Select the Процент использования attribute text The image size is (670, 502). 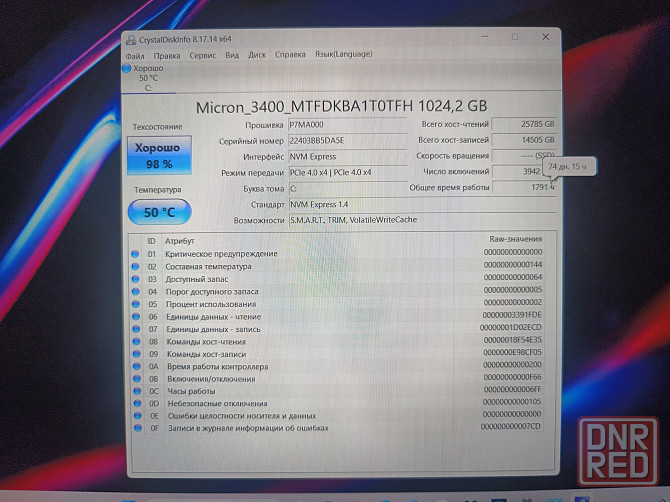(211, 304)
